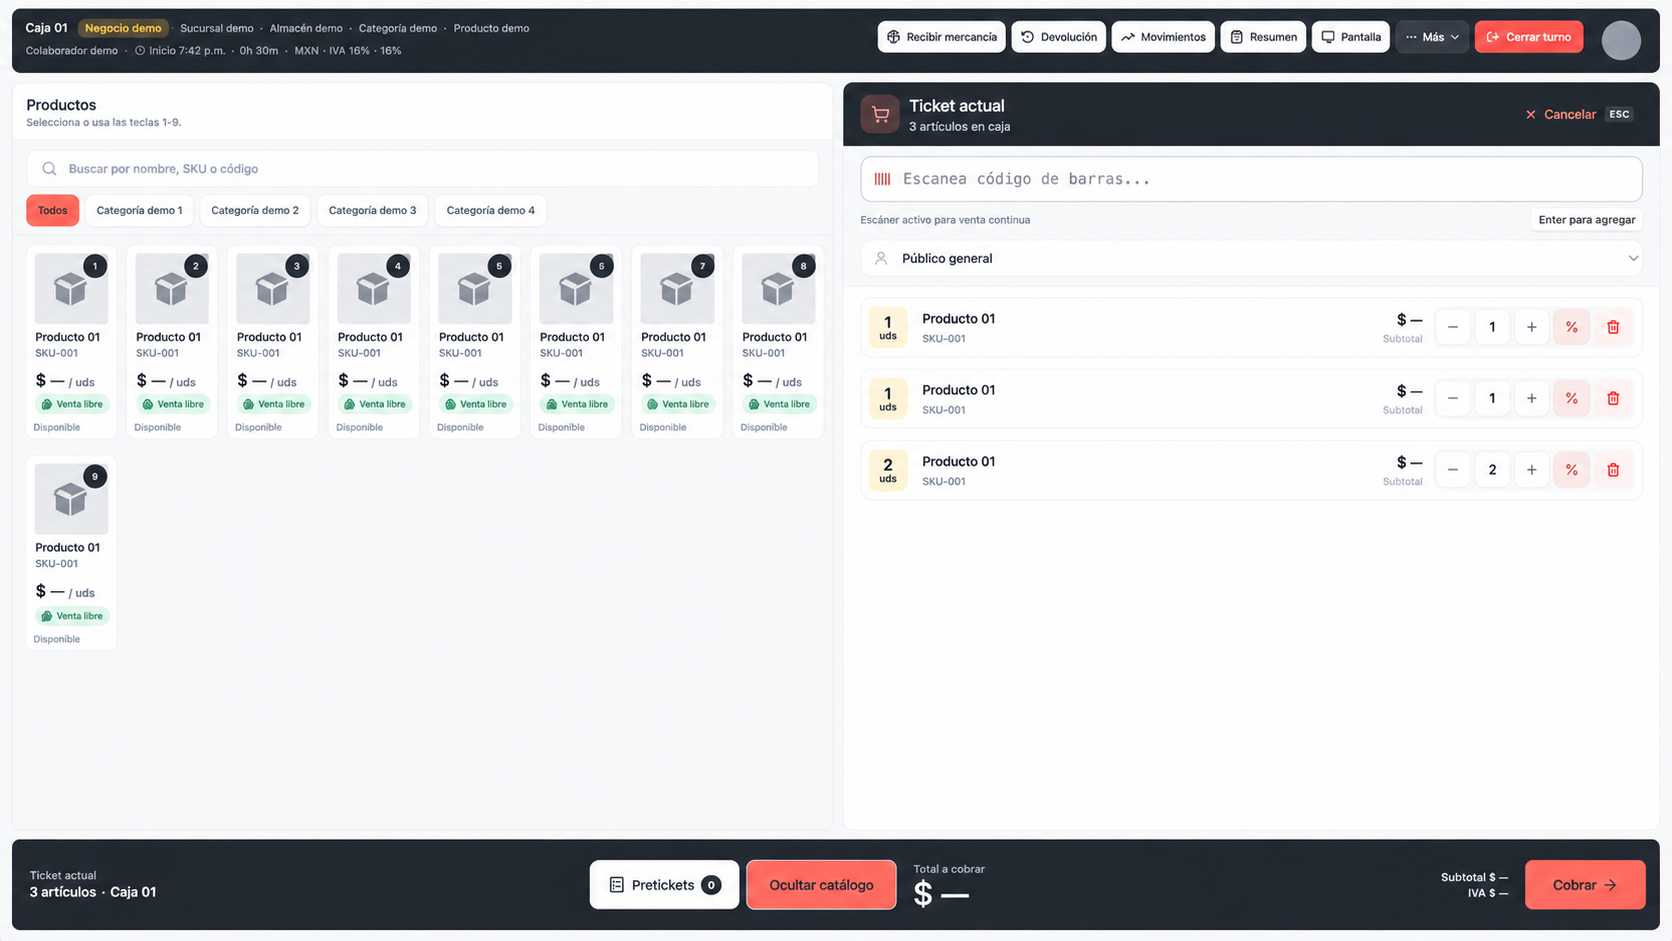Select product card numbered 2

pos(172,342)
